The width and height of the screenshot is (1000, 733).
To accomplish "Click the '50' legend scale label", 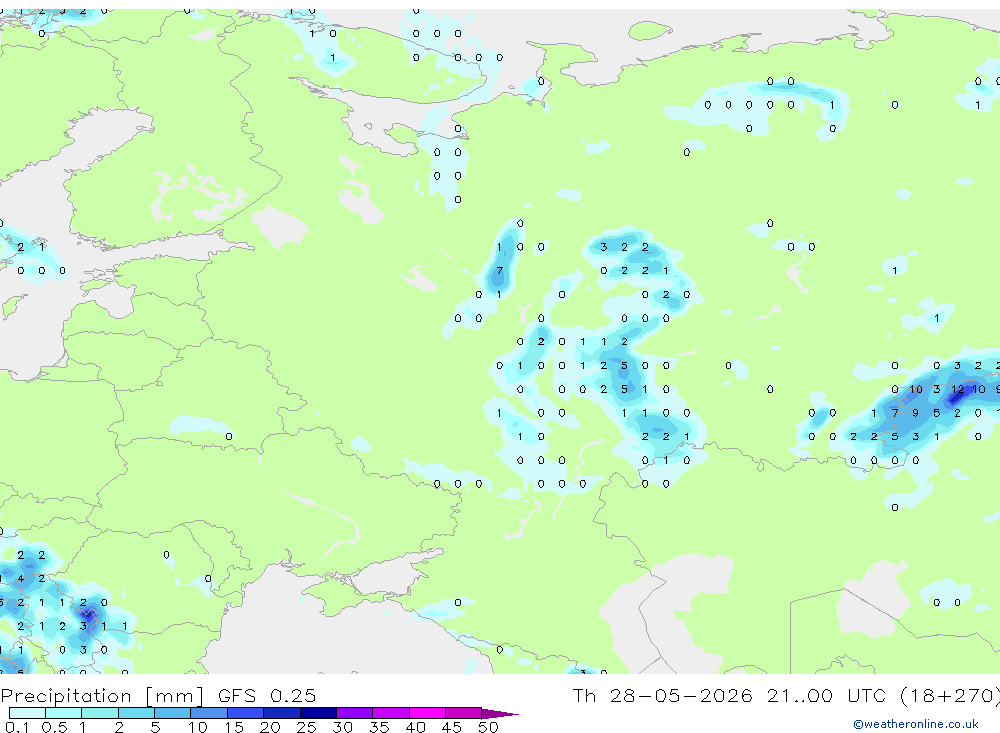I will 488,727.
